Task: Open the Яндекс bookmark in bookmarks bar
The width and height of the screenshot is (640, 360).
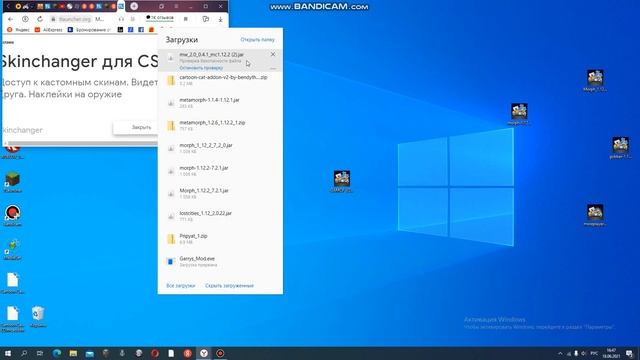Action: (18, 30)
